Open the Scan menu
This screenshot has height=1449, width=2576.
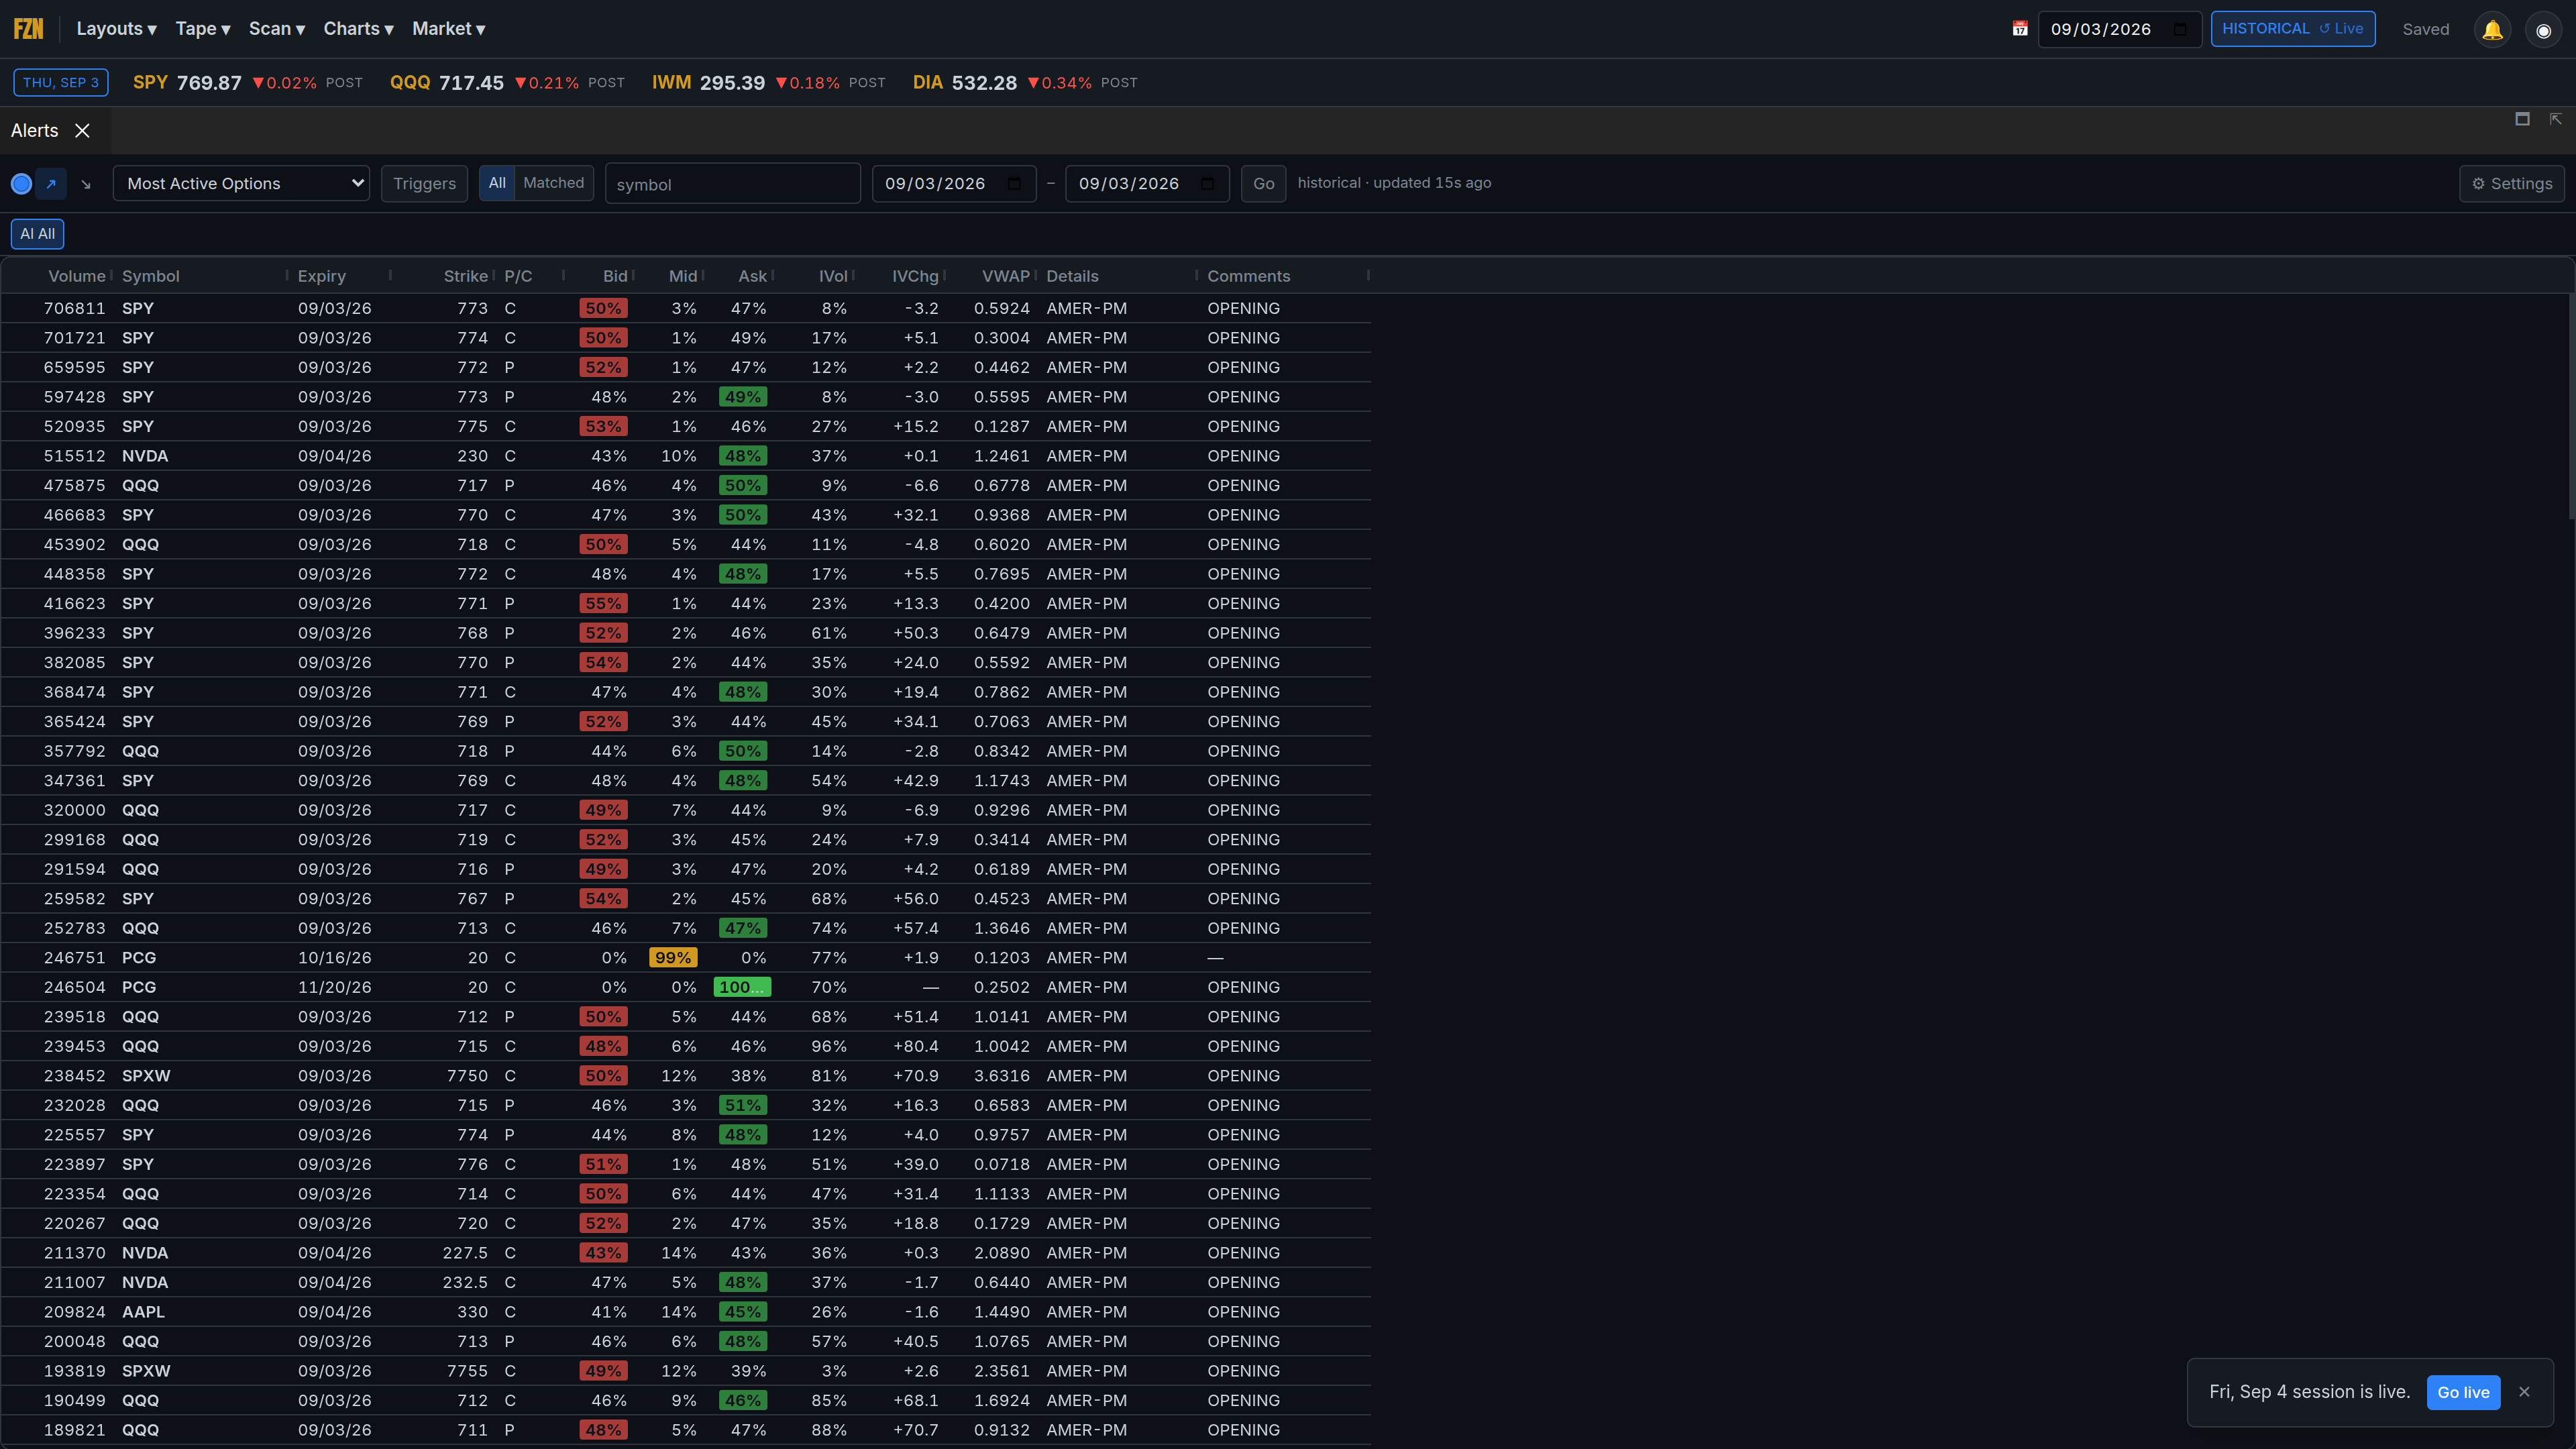pyautogui.click(x=277, y=29)
